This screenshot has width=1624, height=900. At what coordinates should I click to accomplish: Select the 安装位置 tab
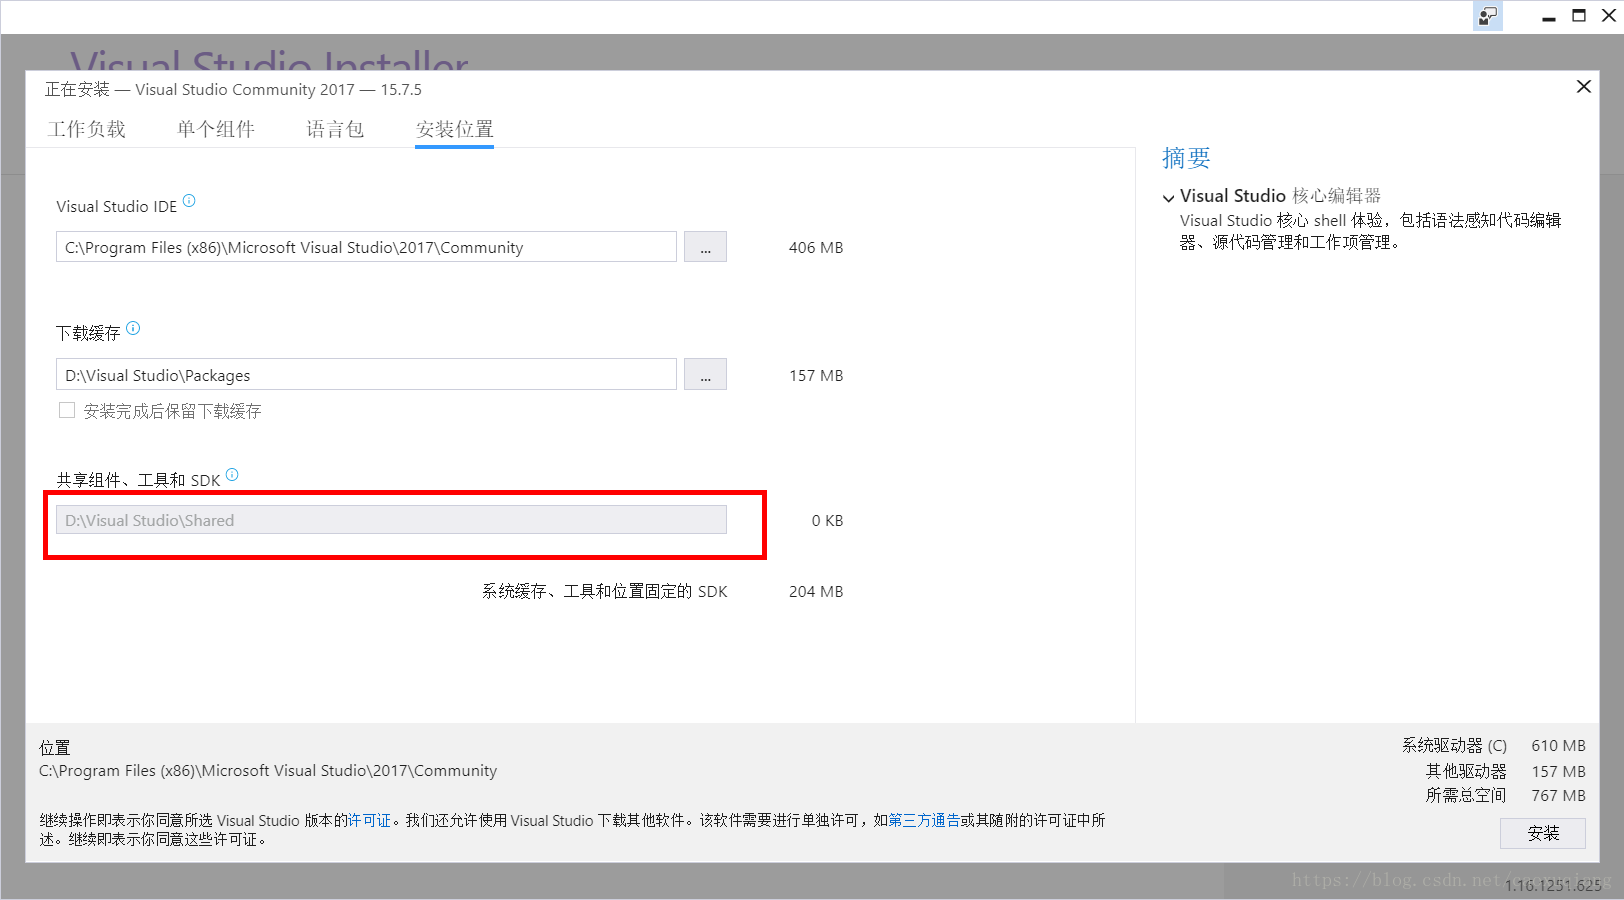(455, 129)
